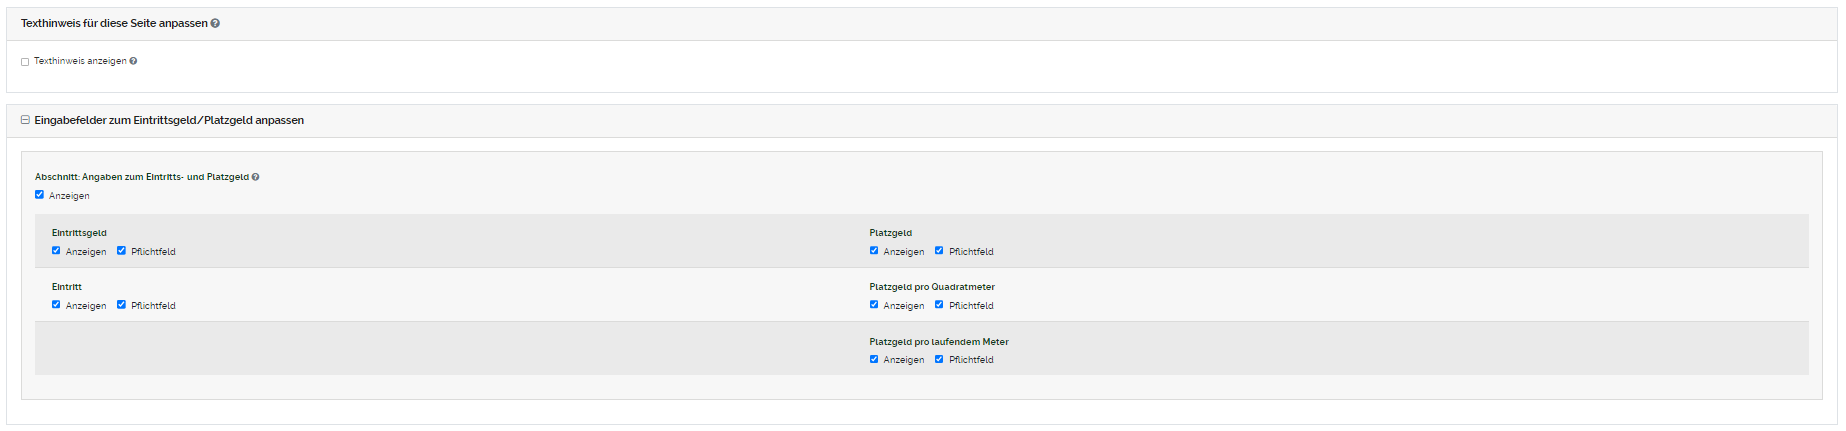Viewport: 1846px width, 431px height.
Task: Enable the 'Texthinweis anzeigen' checkbox
Action: 25,62
